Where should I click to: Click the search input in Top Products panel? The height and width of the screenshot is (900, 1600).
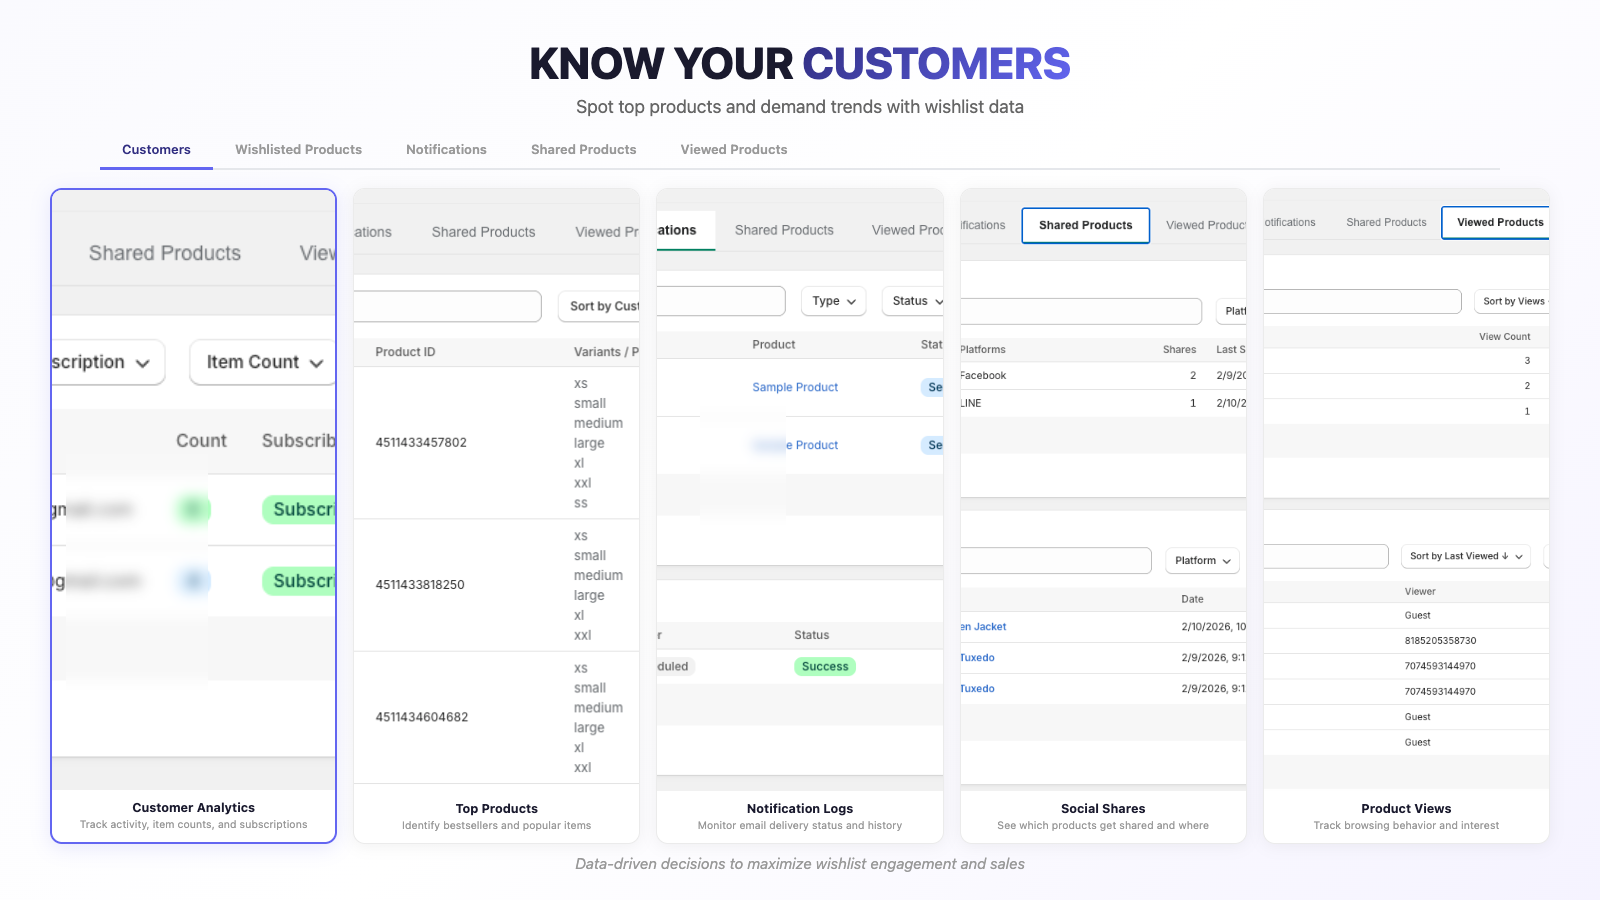(447, 306)
